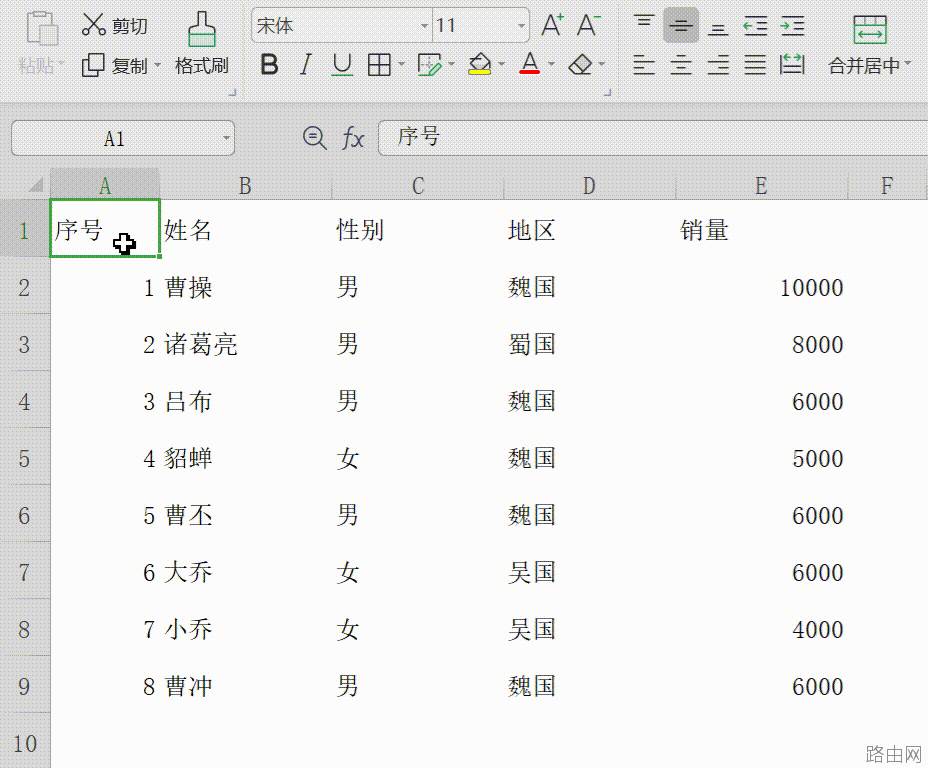
Task: Click the formula bar showing 序号
Action: point(652,138)
